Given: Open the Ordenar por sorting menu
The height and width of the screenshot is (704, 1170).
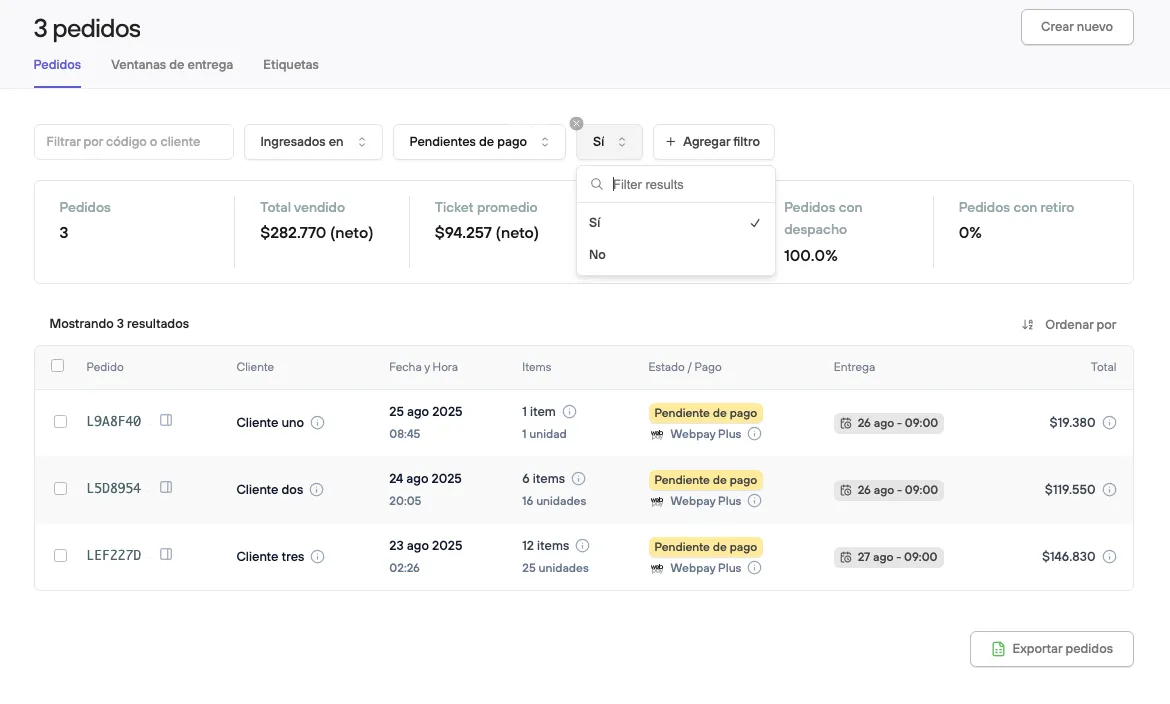Looking at the screenshot, I should 1069,325.
